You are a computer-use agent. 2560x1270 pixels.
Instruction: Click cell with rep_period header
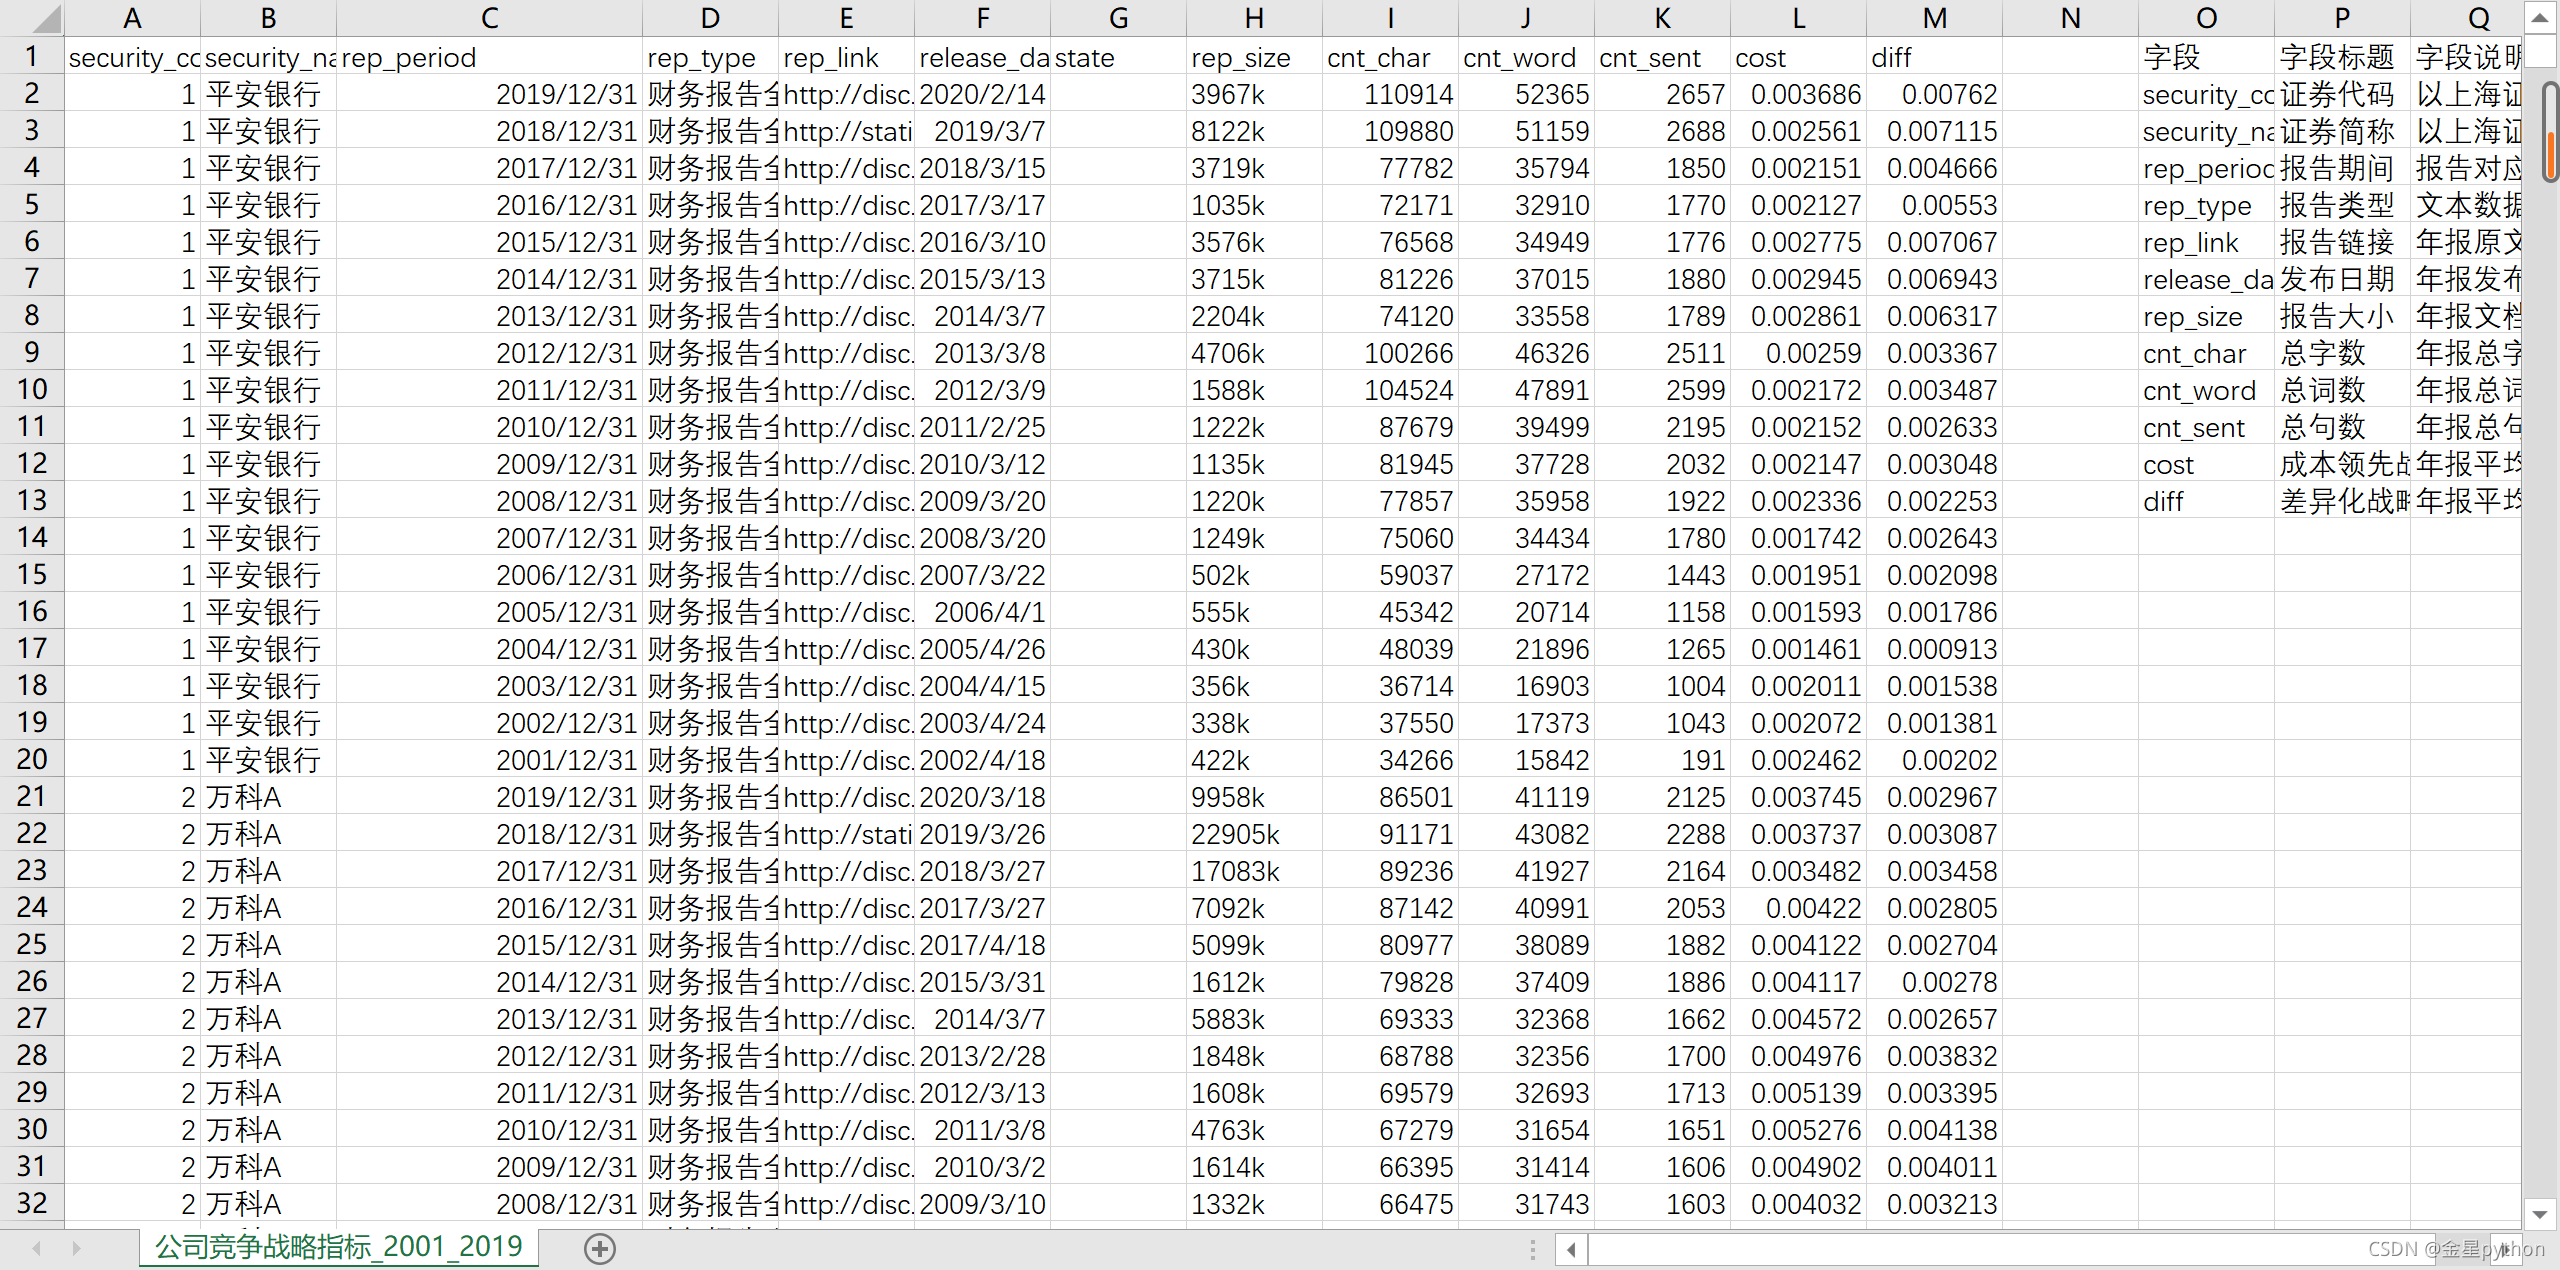(x=489, y=57)
